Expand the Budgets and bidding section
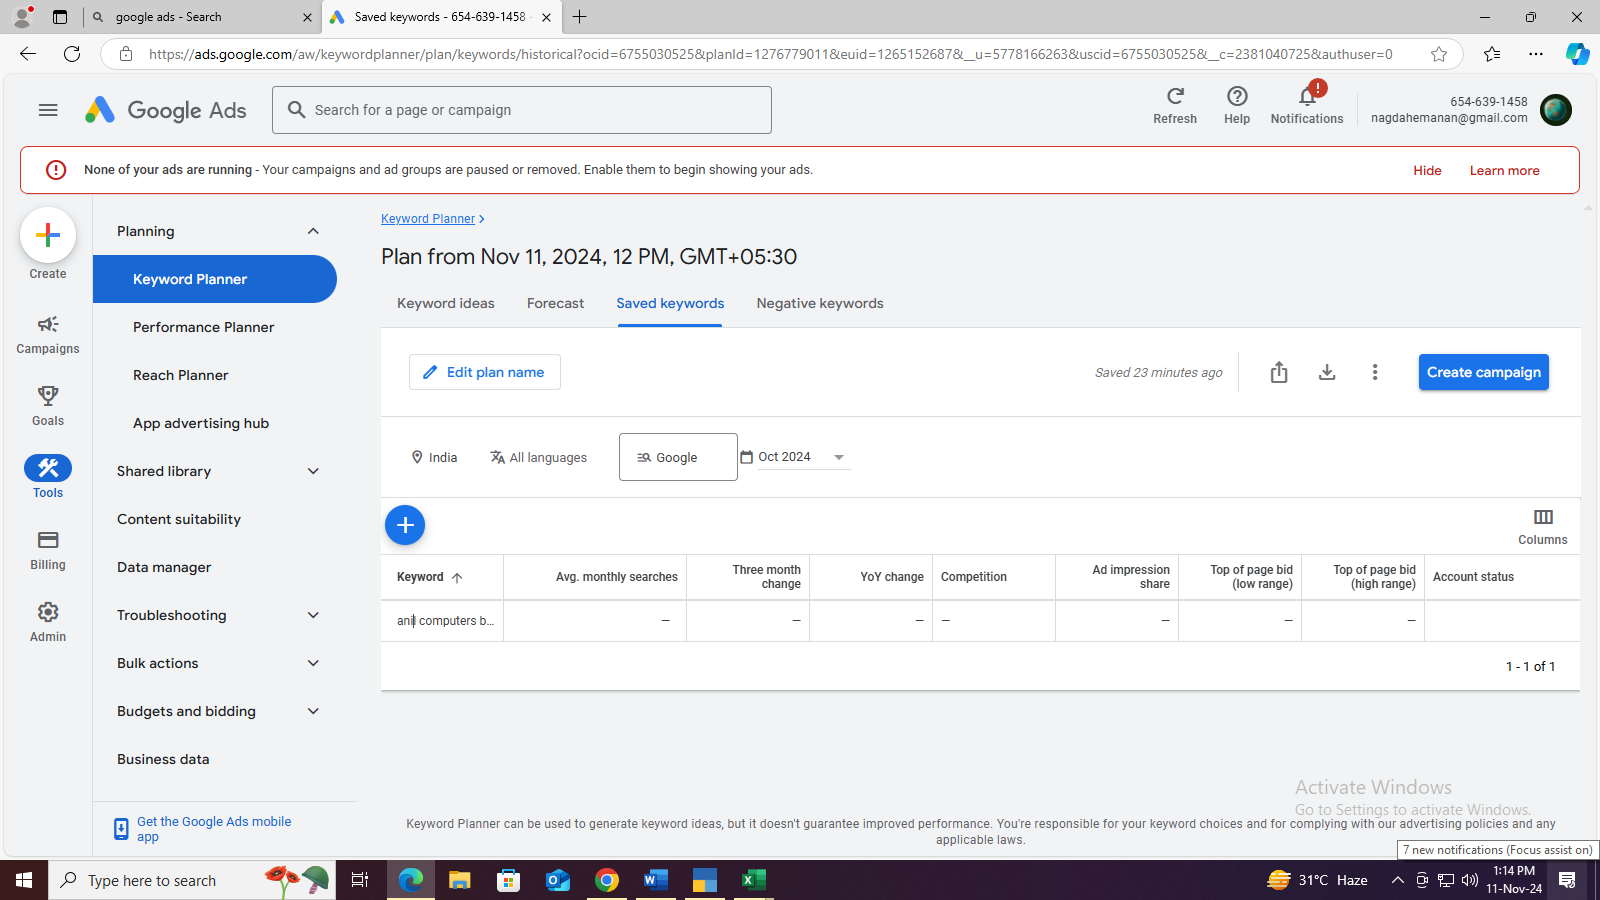 (x=313, y=711)
